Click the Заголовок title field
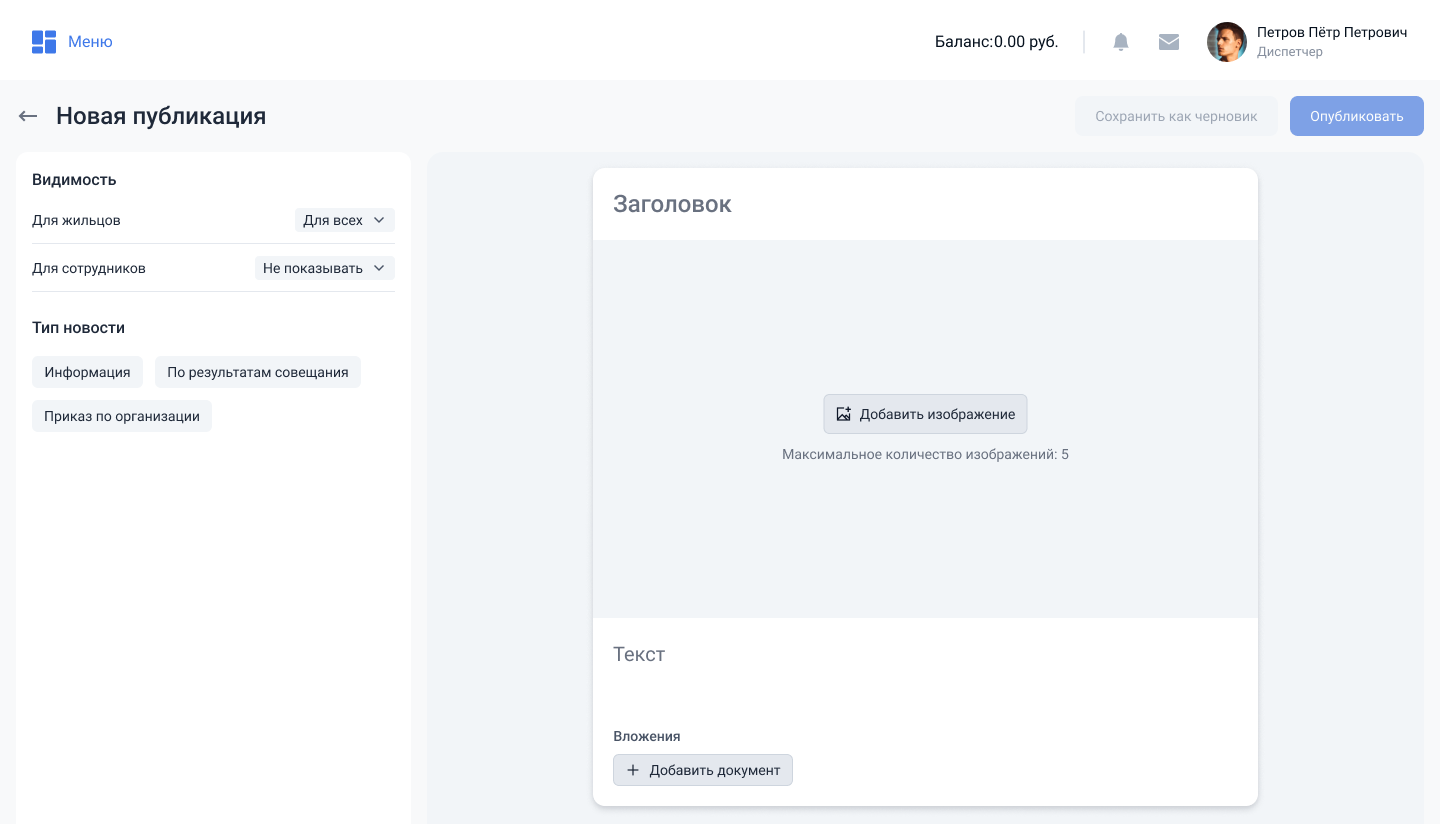The image size is (1440, 824). click(x=924, y=204)
